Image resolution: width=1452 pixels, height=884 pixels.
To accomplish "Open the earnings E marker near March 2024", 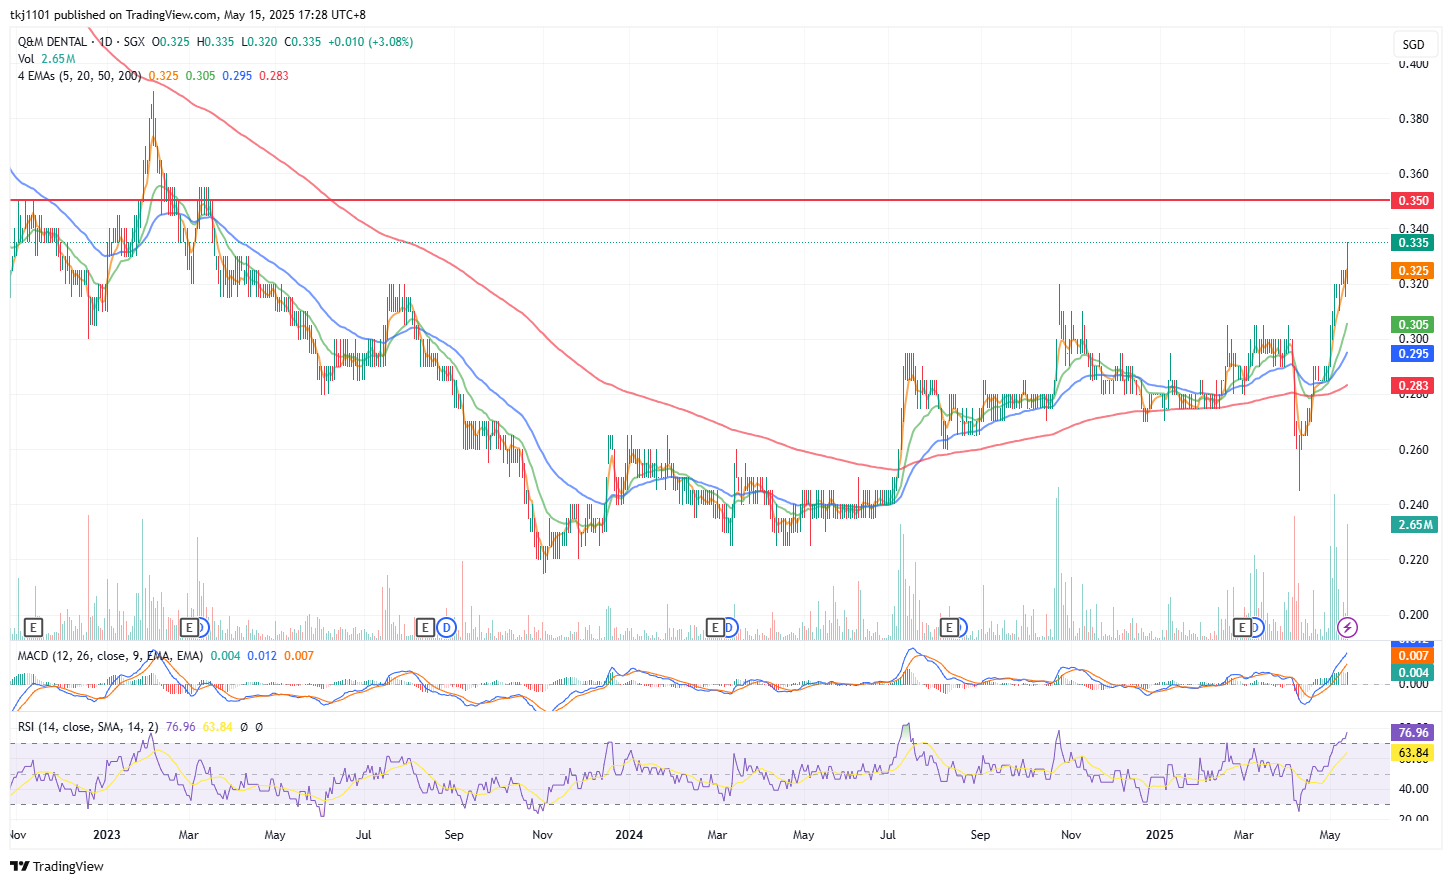I will [x=714, y=627].
